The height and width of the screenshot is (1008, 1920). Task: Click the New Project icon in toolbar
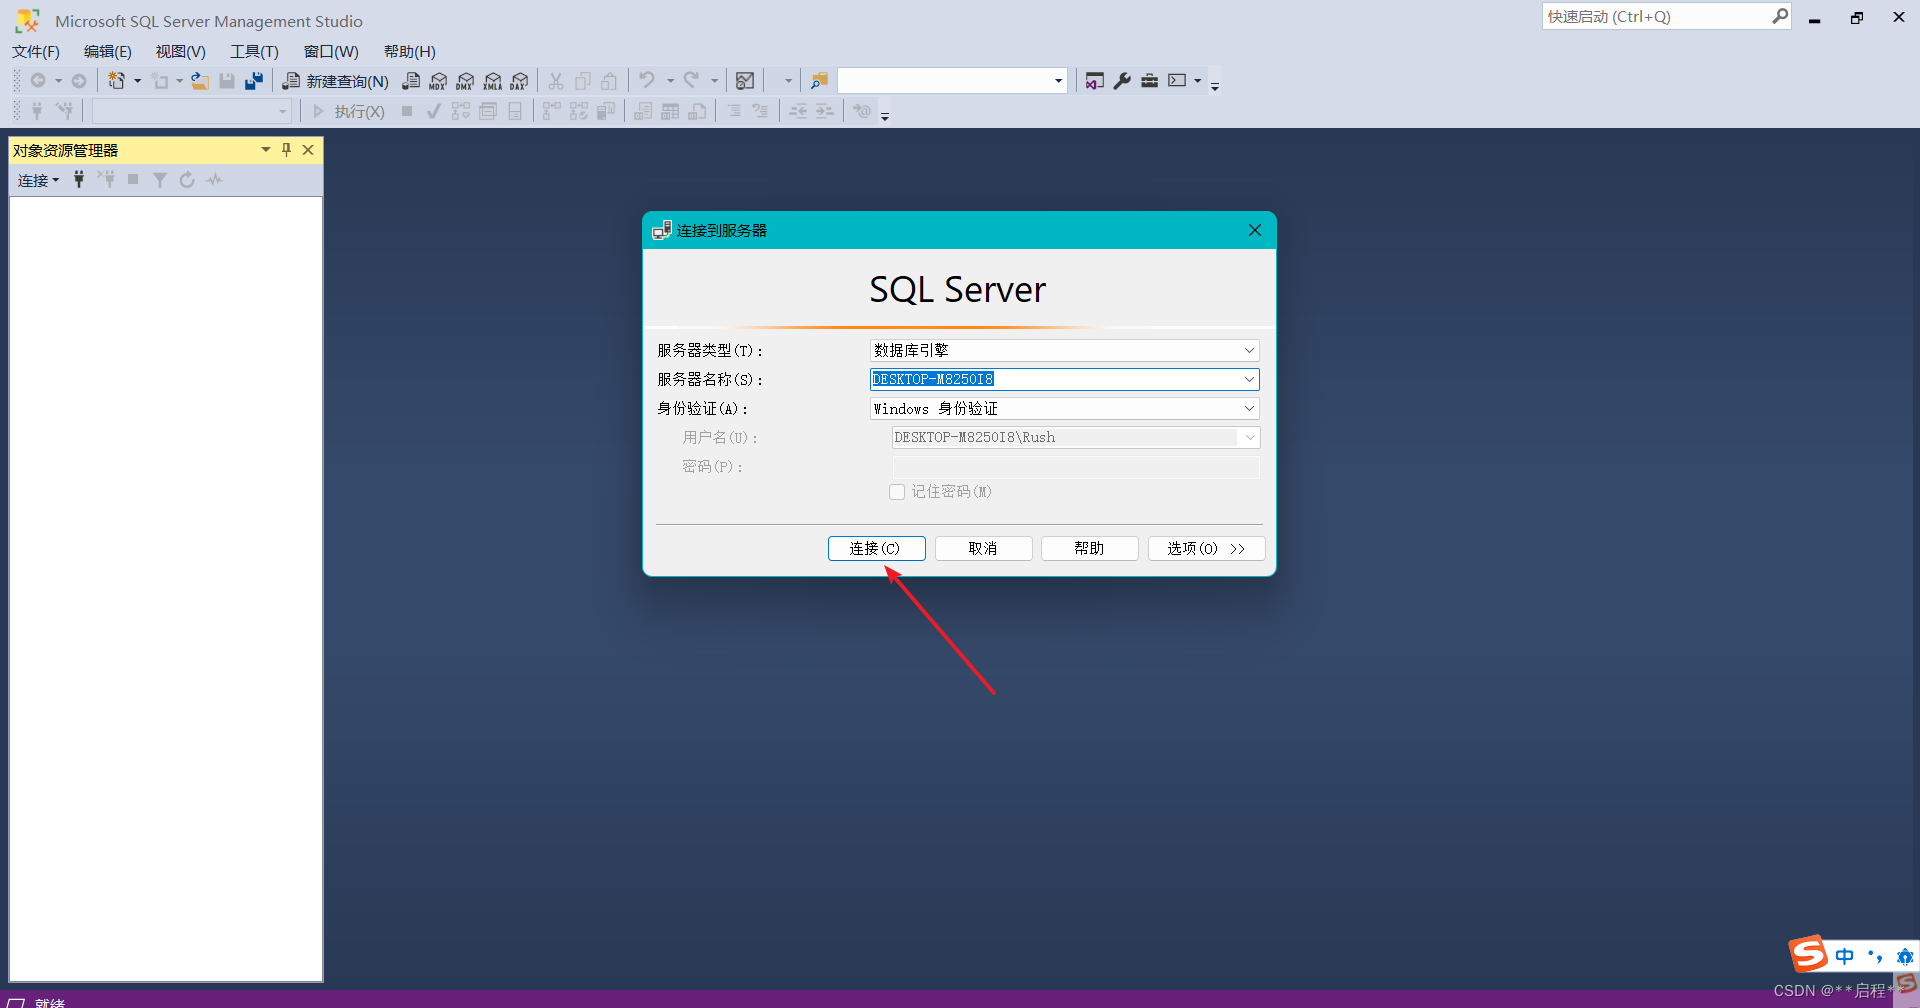point(117,81)
